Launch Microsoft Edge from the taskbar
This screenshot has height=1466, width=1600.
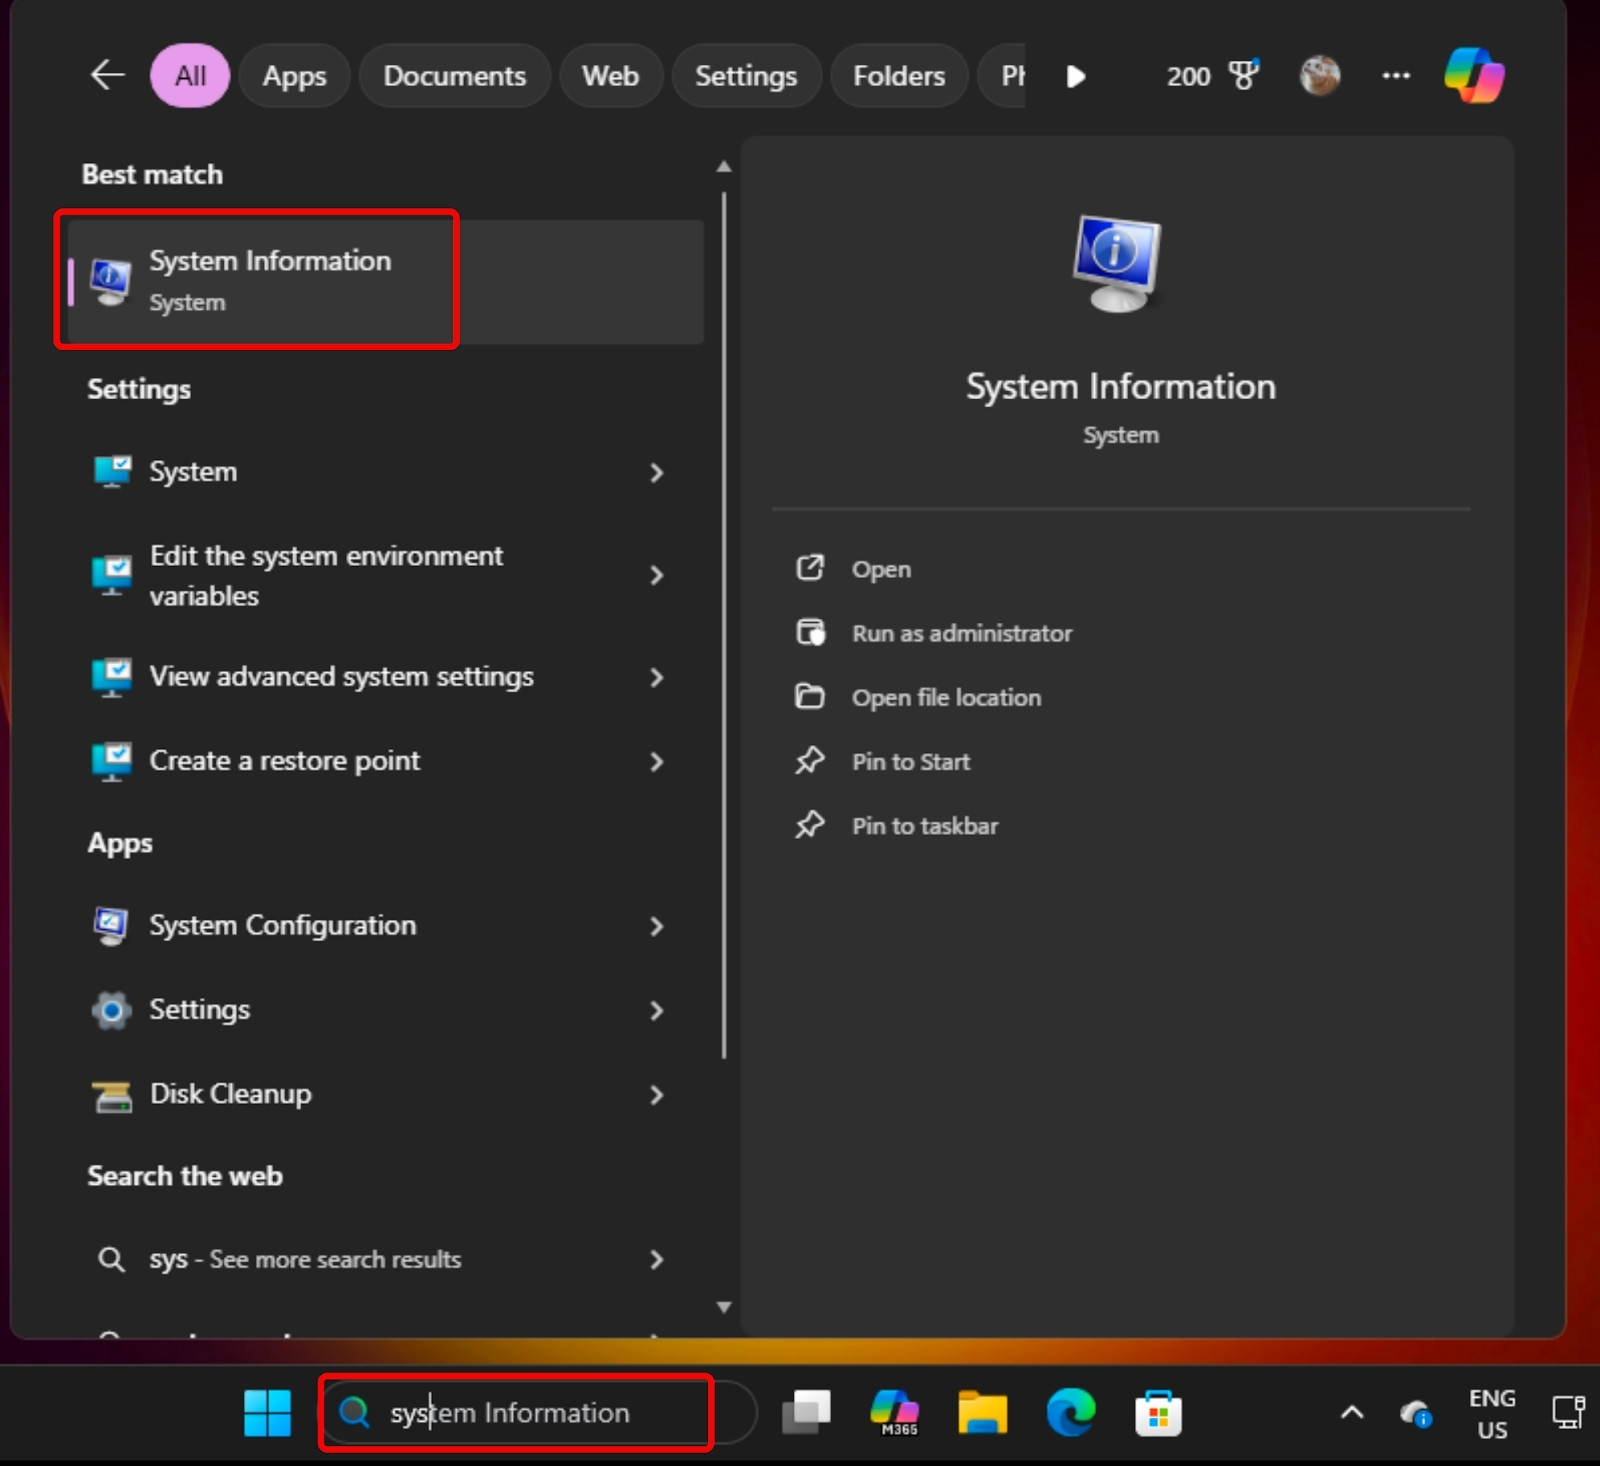pyautogui.click(x=1070, y=1413)
